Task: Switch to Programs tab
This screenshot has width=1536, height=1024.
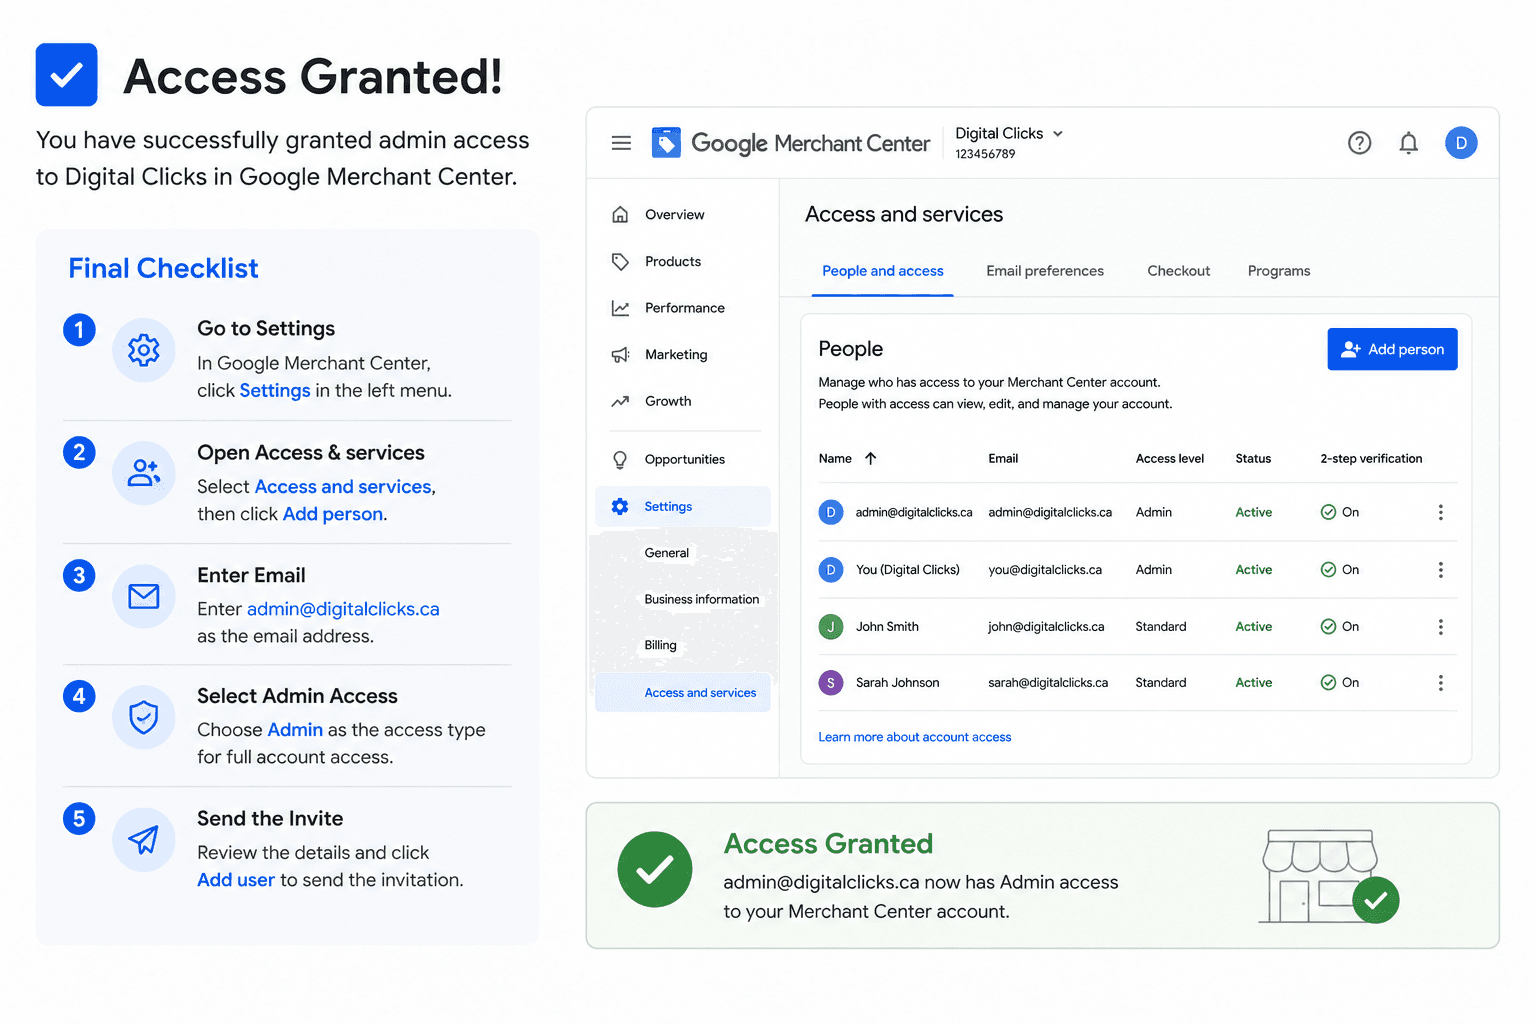Action: click(1279, 271)
